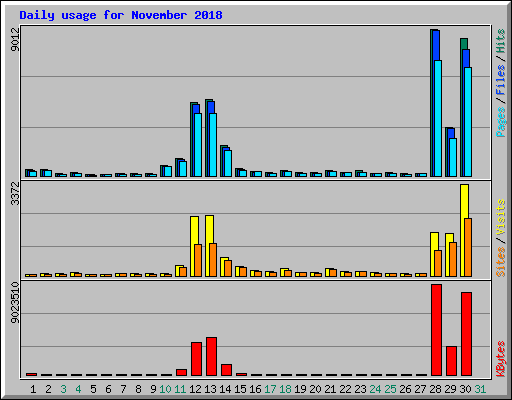Select green day label 10

(165, 389)
